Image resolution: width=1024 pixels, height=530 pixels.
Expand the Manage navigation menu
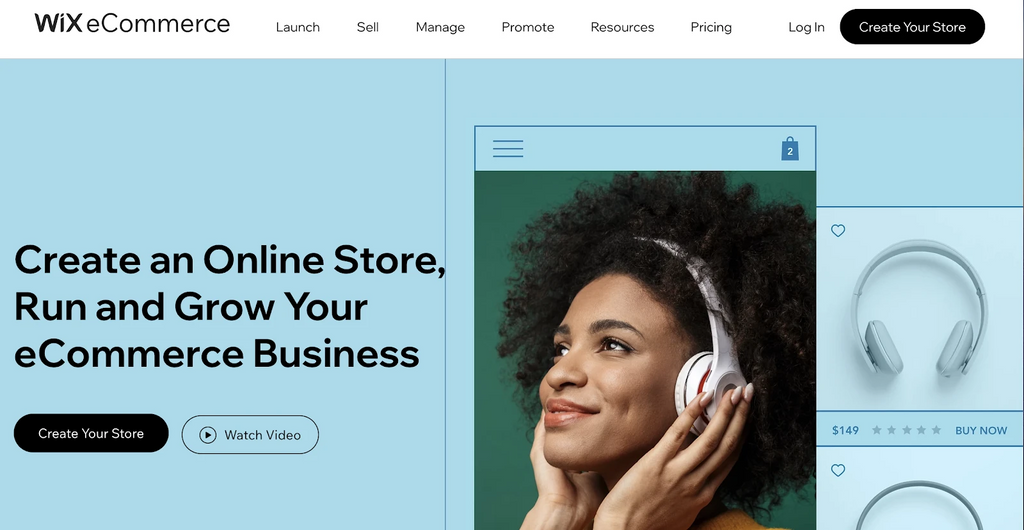(x=440, y=27)
